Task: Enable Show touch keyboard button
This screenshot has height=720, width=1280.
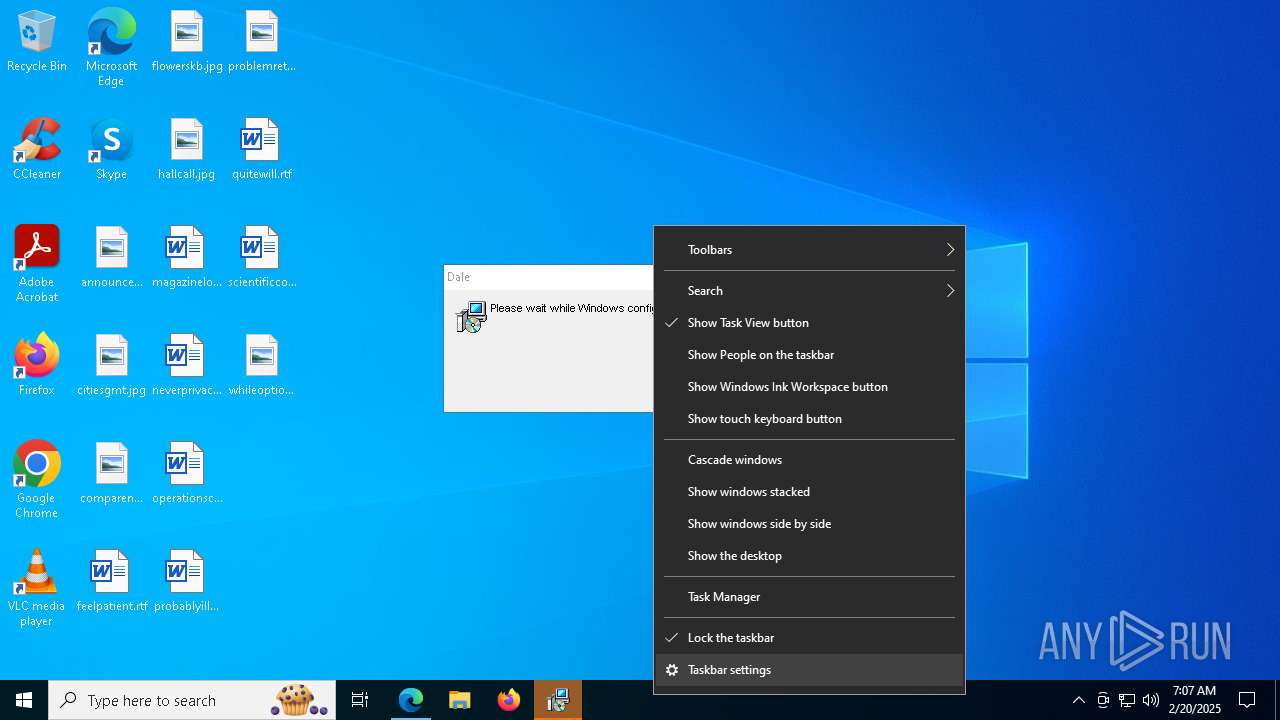Action: pyautogui.click(x=809, y=419)
